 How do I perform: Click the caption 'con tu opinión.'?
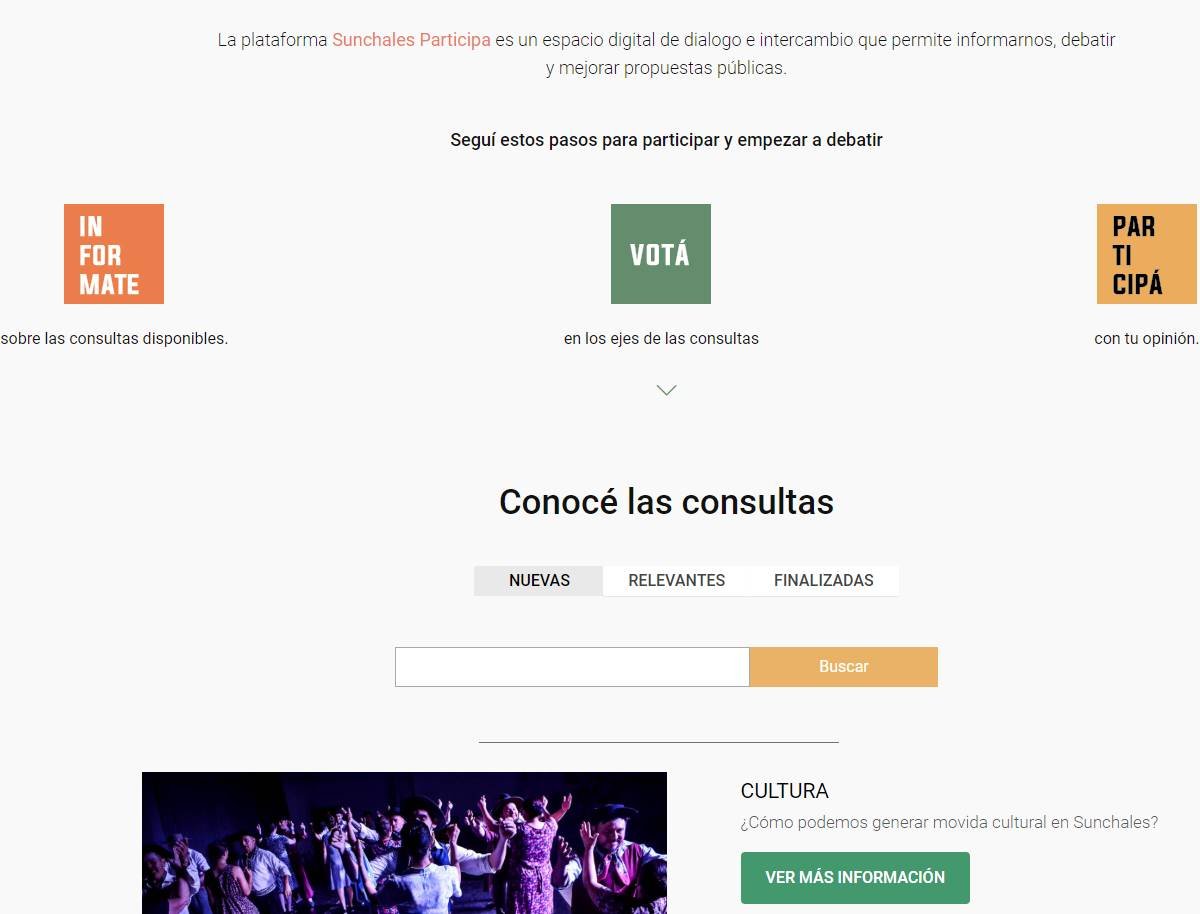[x=1146, y=339]
